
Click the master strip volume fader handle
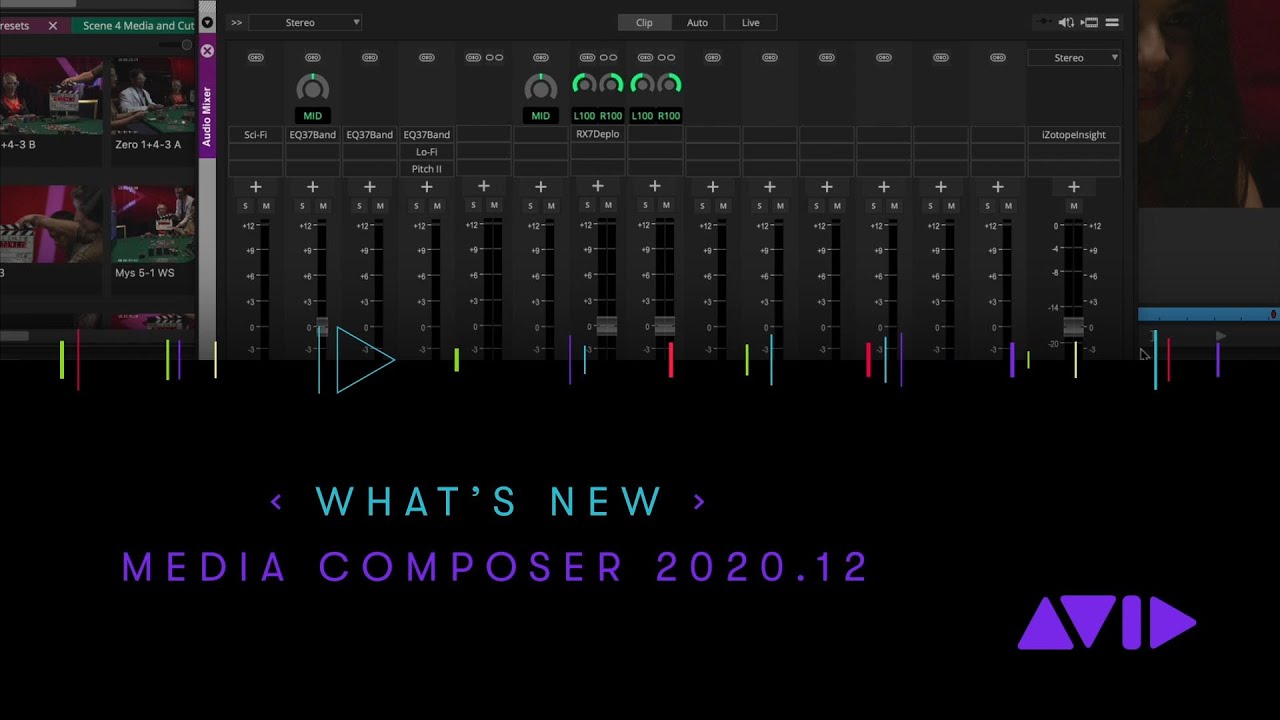click(x=1073, y=327)
